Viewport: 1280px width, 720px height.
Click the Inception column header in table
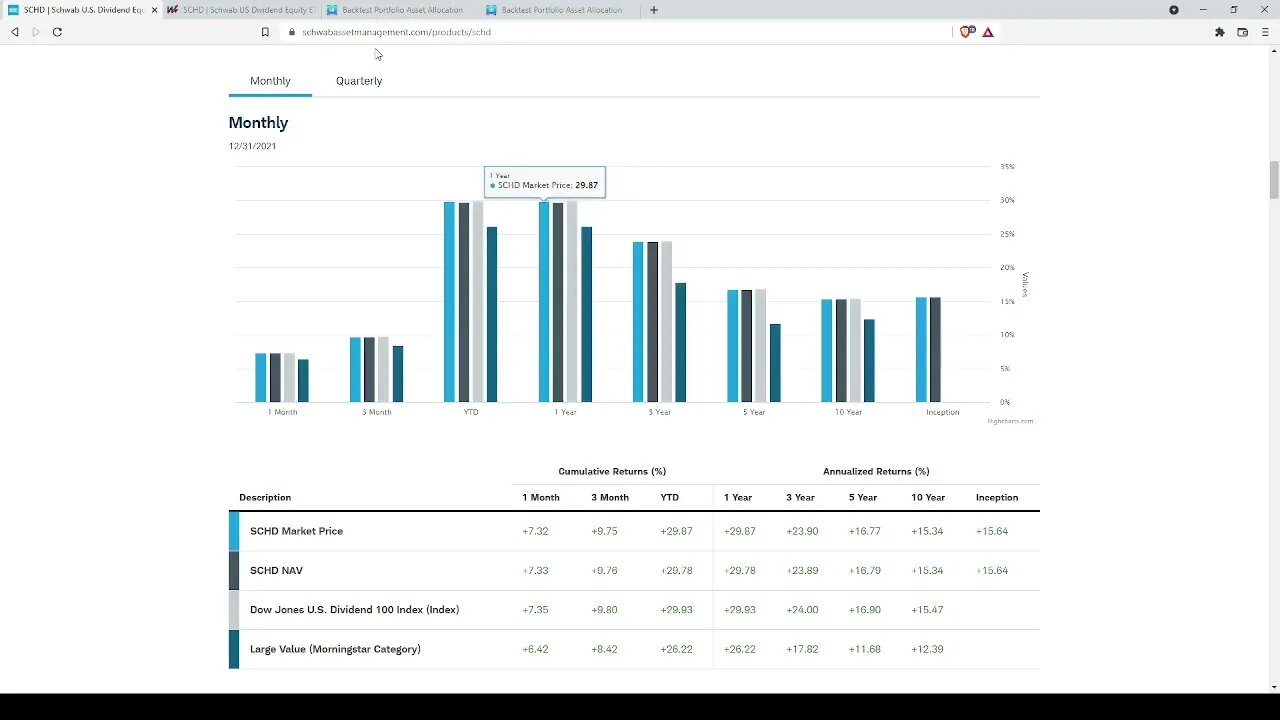(997, 497)
